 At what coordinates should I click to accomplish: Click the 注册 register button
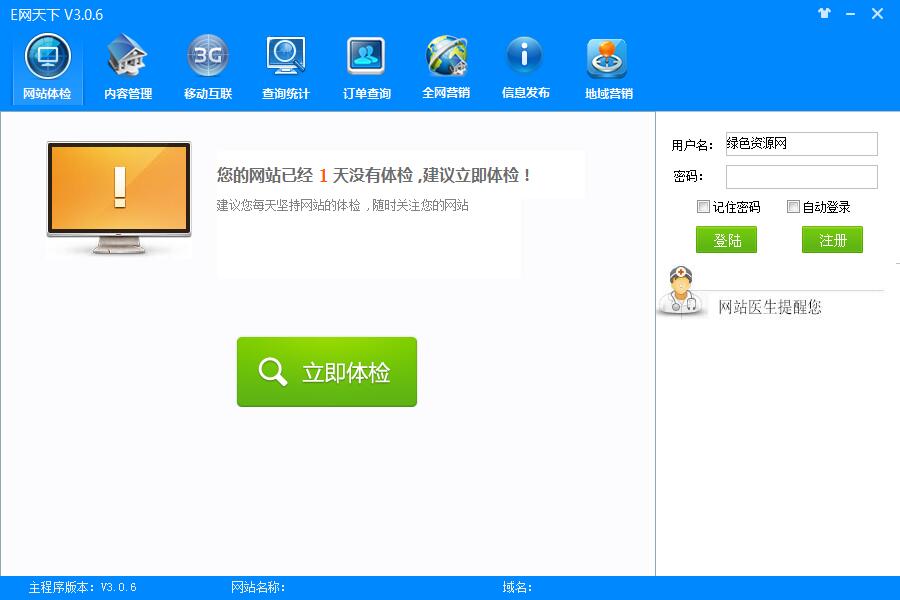click(832, 240)
